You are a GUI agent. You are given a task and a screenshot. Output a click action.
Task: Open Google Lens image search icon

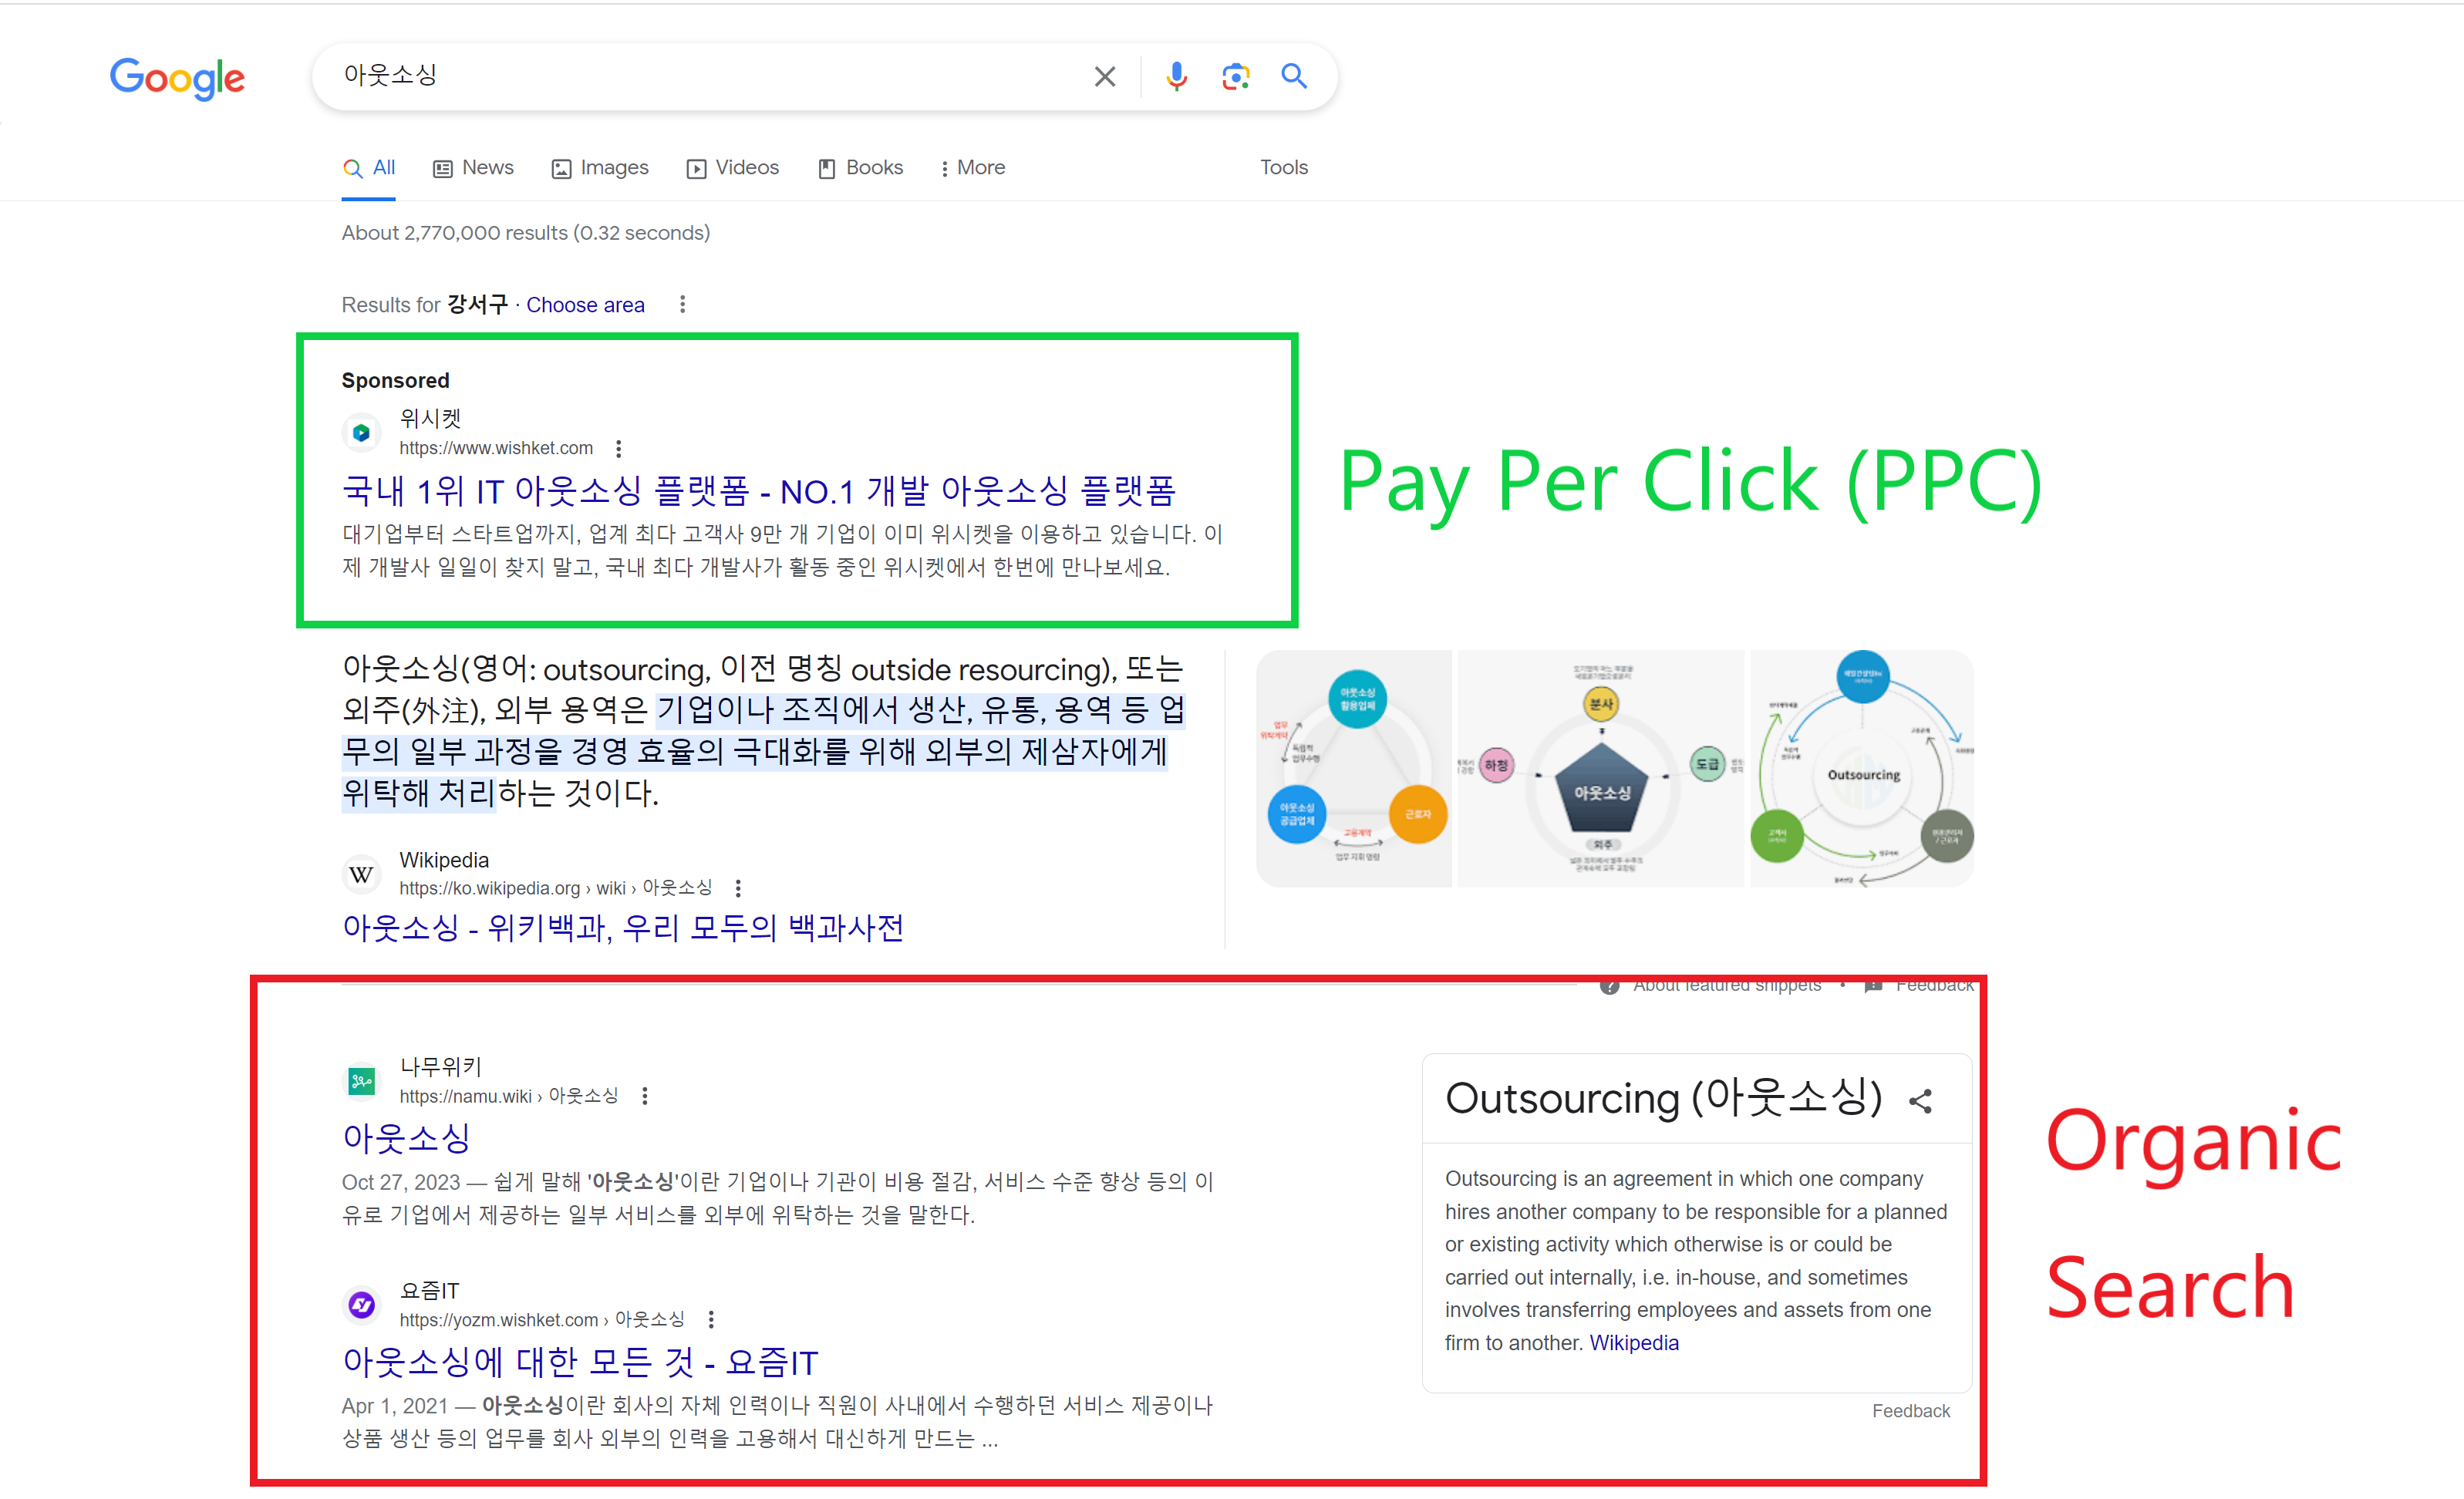click(1236, 76)
